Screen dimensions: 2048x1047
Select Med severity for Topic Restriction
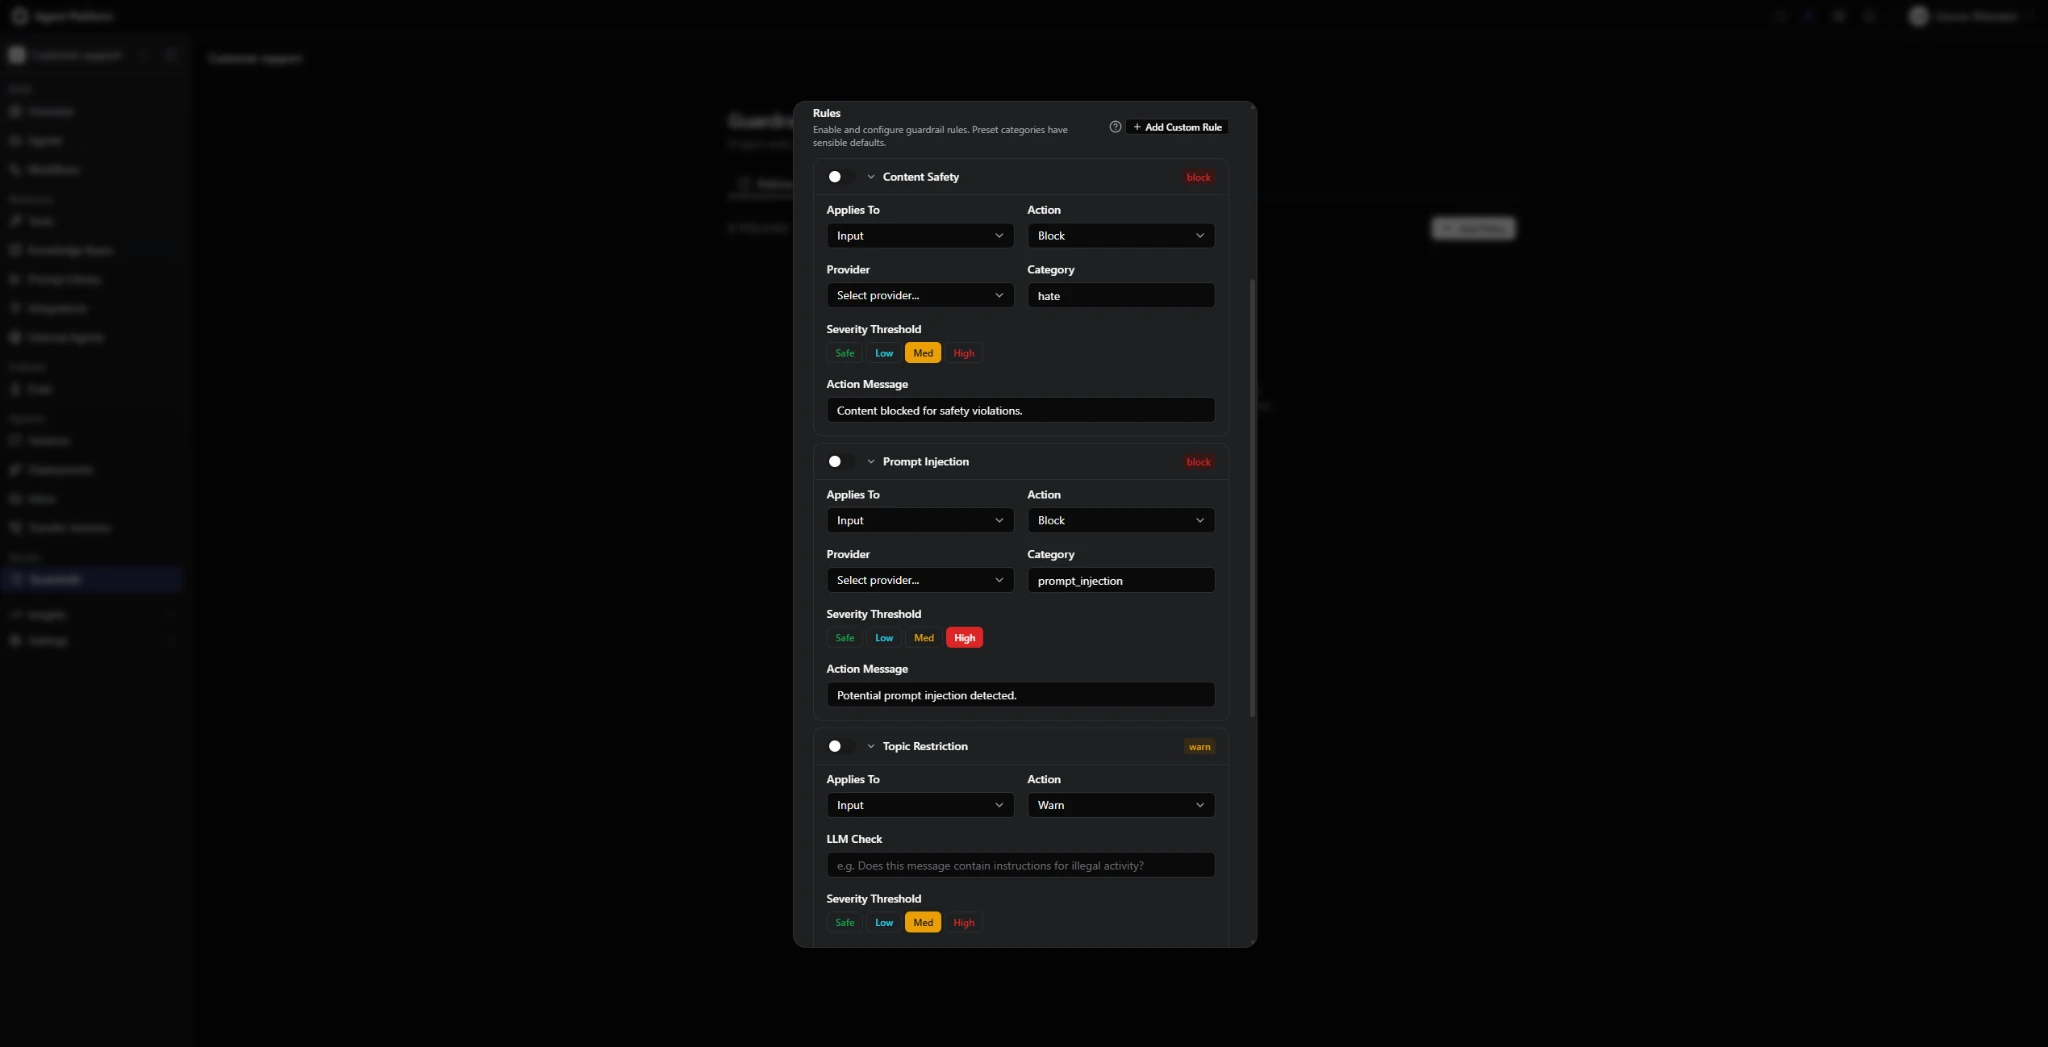923,923
